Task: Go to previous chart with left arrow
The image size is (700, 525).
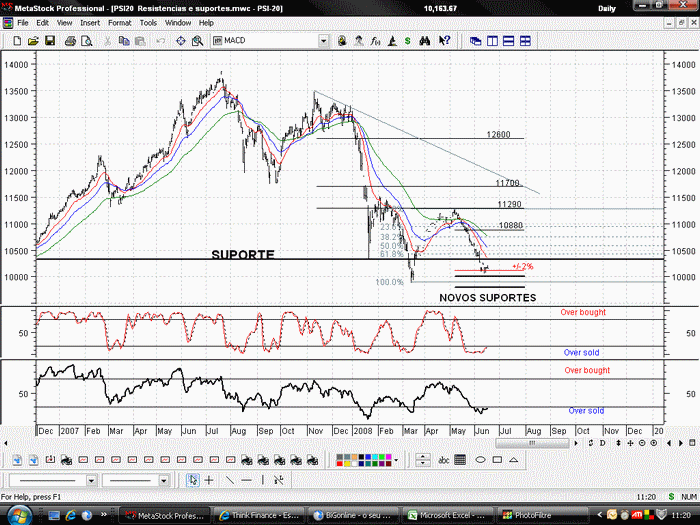Action: coord(669,443)
